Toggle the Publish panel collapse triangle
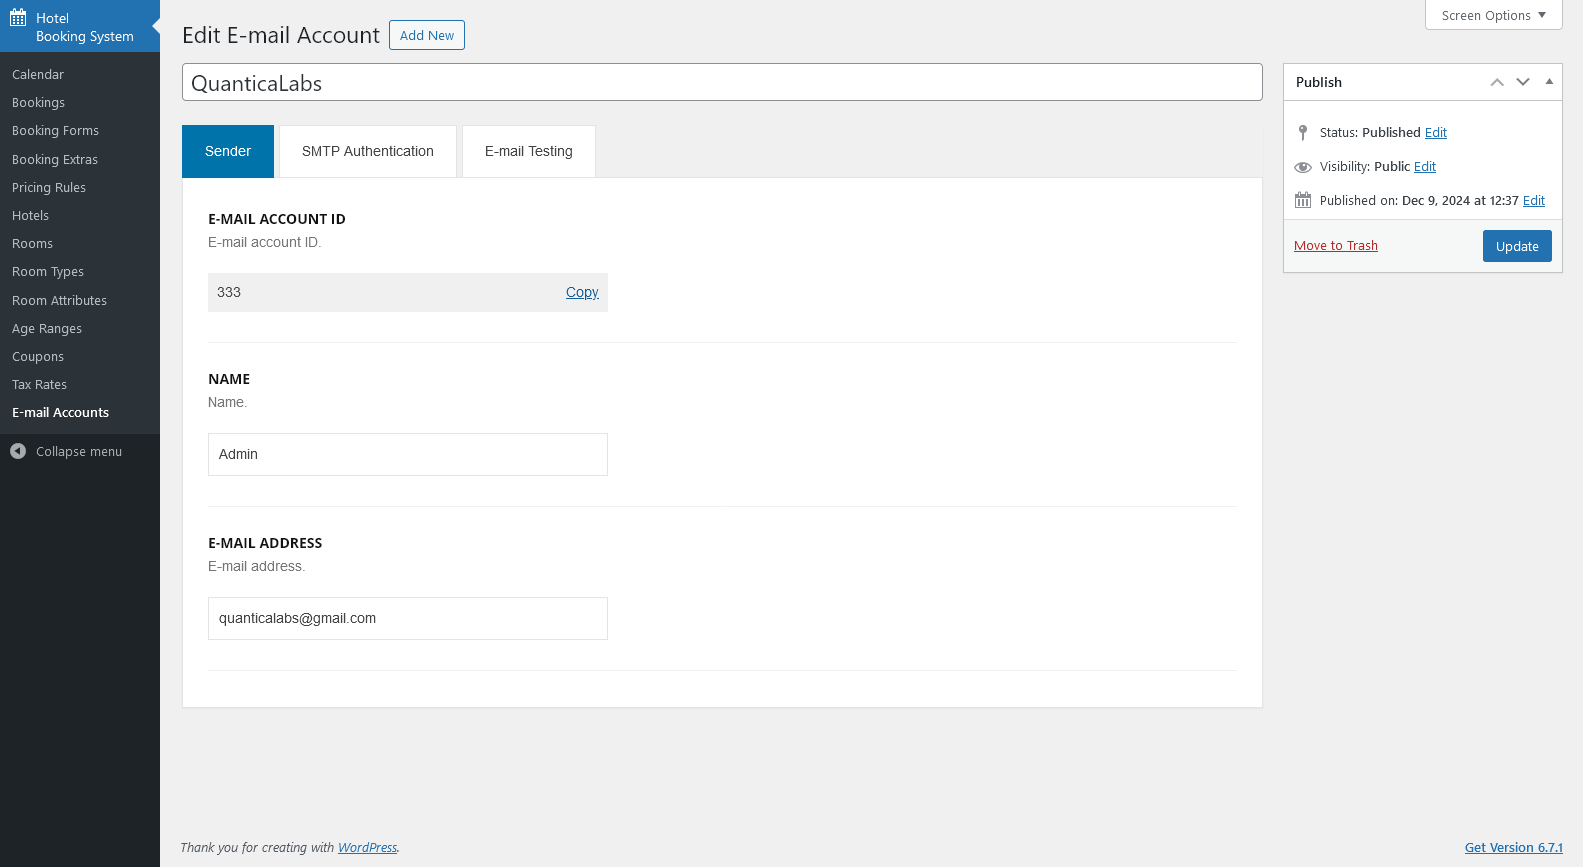1583x867 pixels. [x=1549, y=82]
